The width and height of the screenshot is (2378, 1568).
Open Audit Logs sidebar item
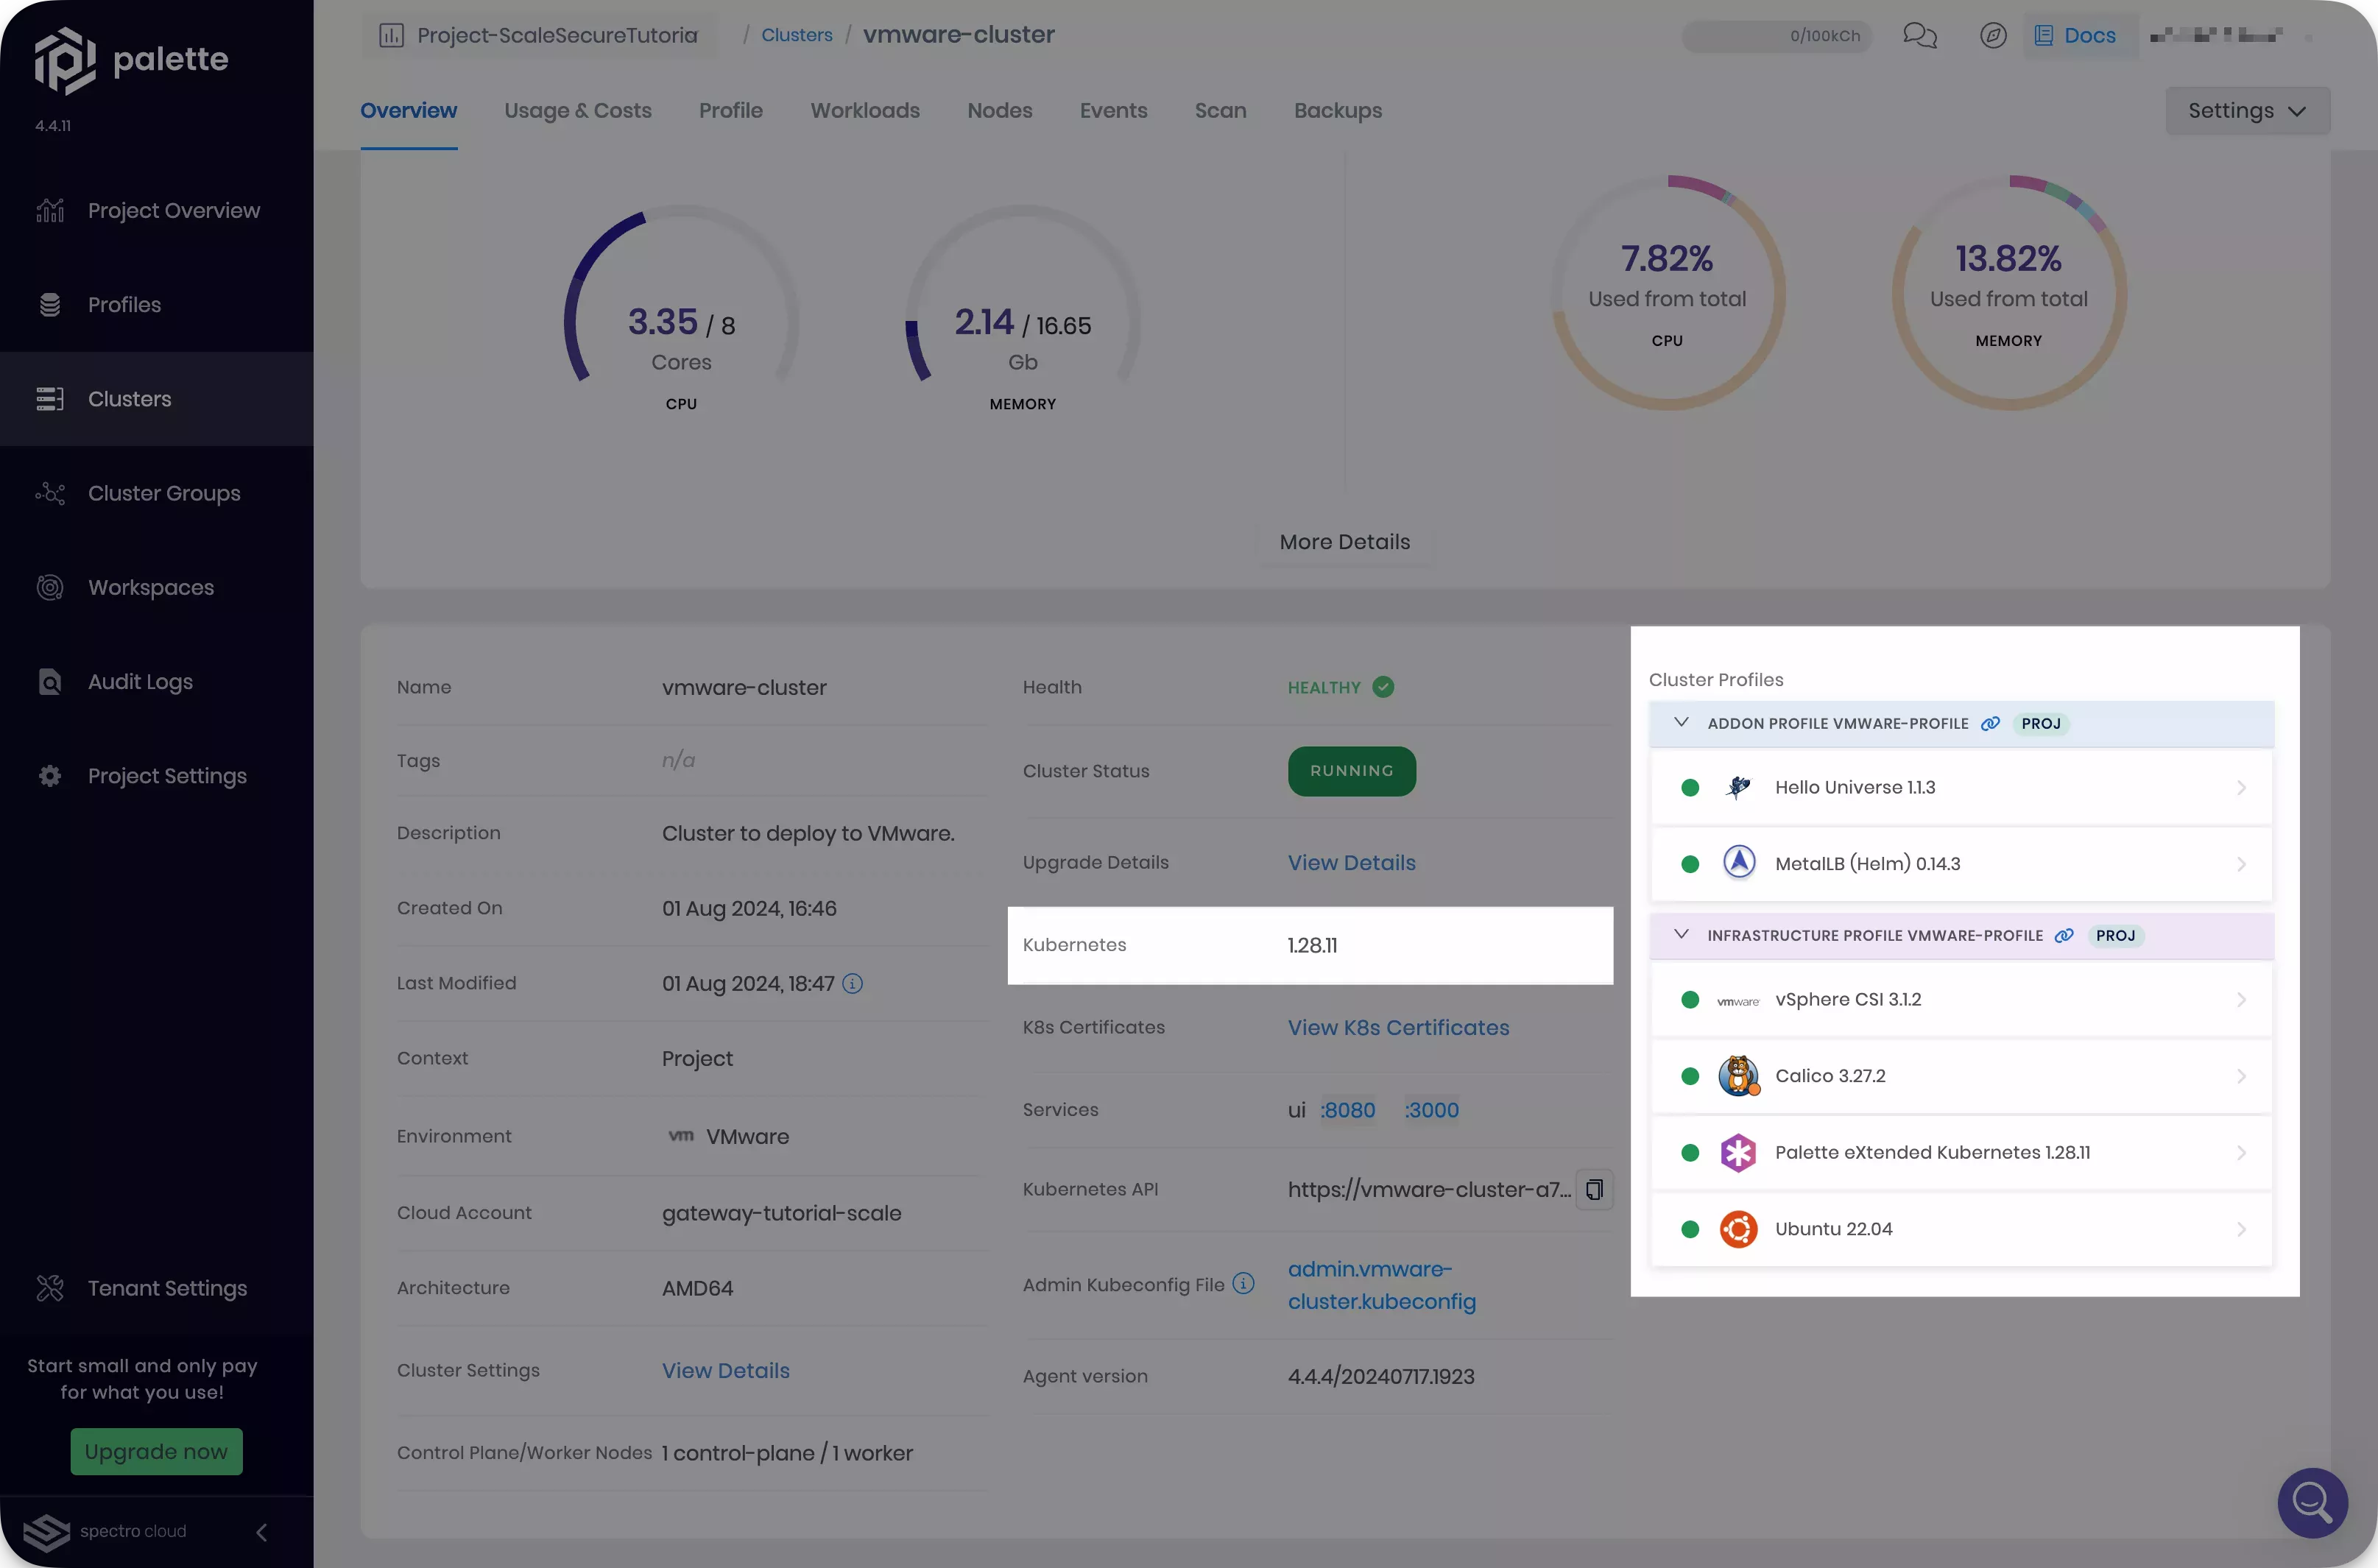point(156,682)
